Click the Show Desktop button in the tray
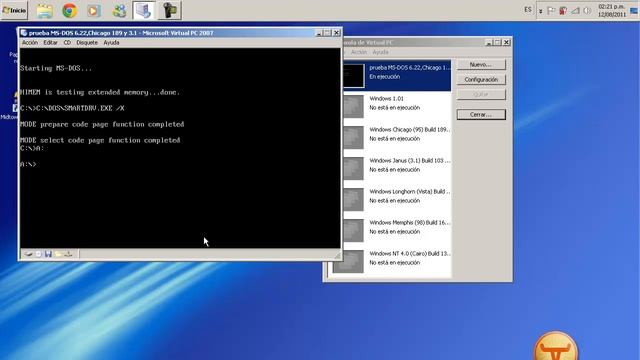 [x=634, y=11]
